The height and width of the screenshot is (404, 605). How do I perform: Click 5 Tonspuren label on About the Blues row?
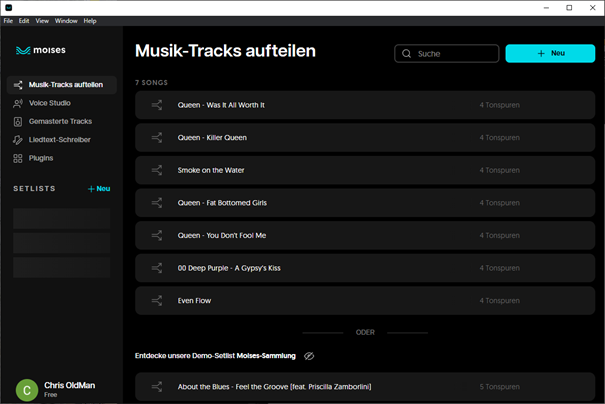pos(500,387)
